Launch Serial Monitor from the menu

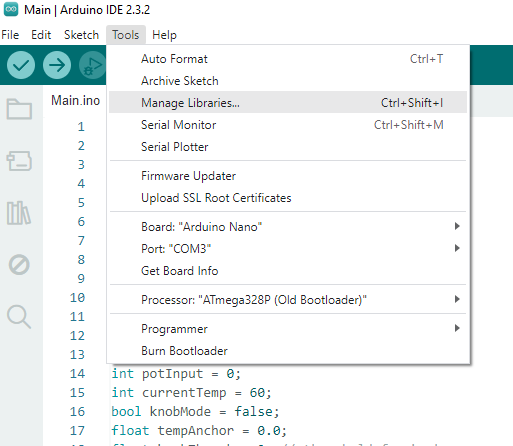[288, 125]
